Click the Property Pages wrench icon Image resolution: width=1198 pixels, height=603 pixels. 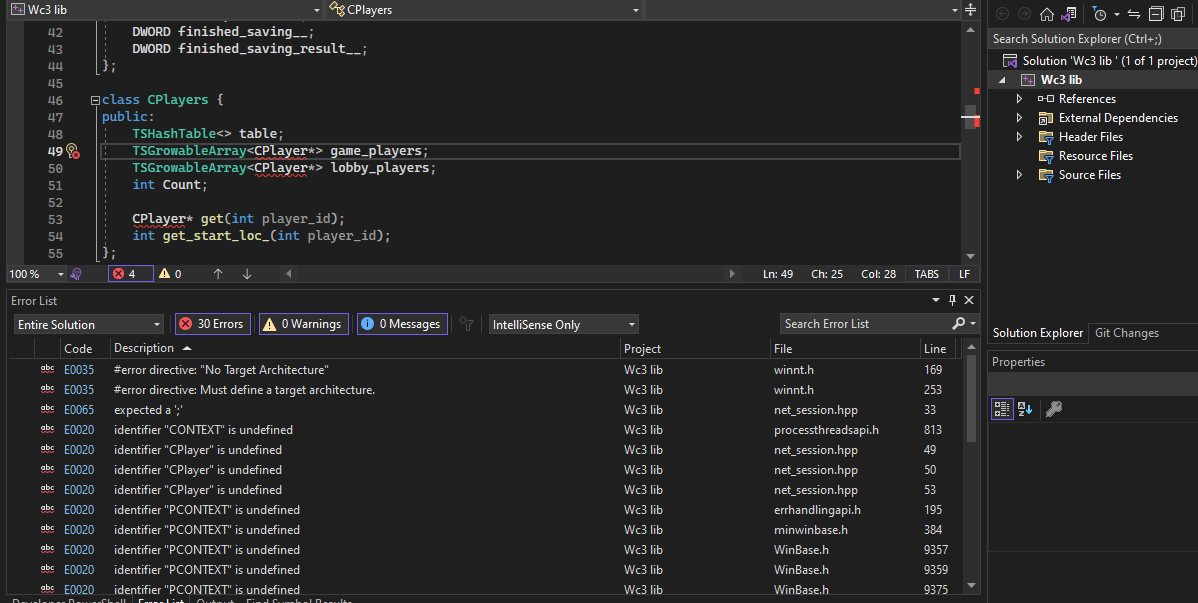coord(1053,409)
